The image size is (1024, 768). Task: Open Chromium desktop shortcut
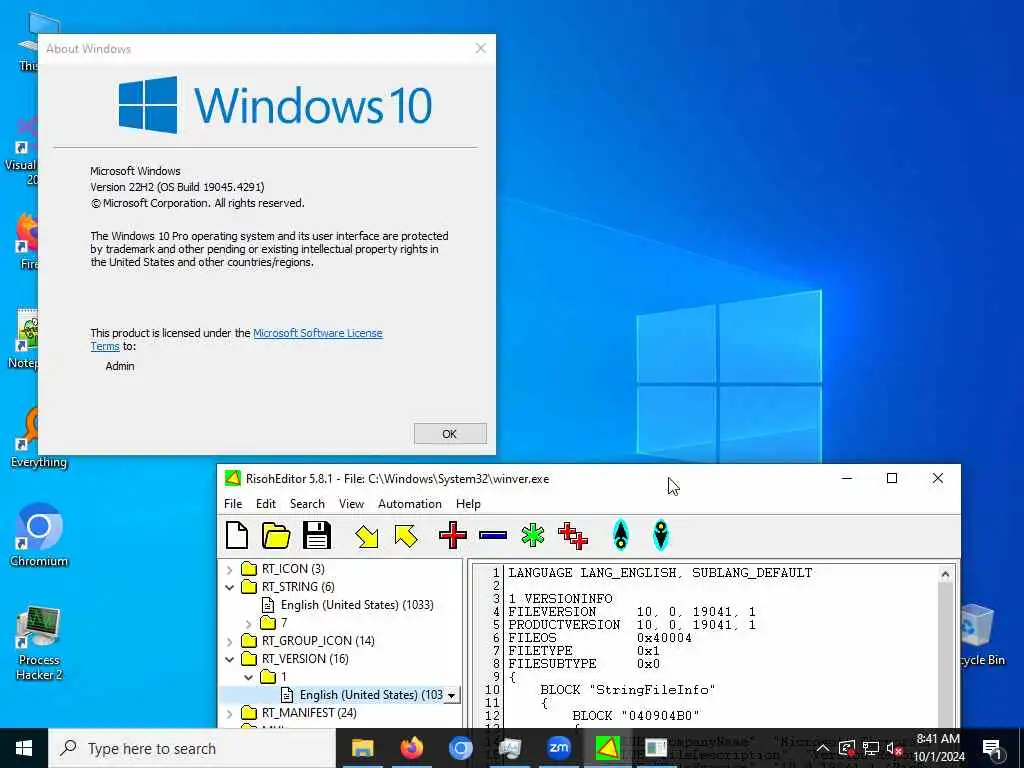click(x=39, y=536)
